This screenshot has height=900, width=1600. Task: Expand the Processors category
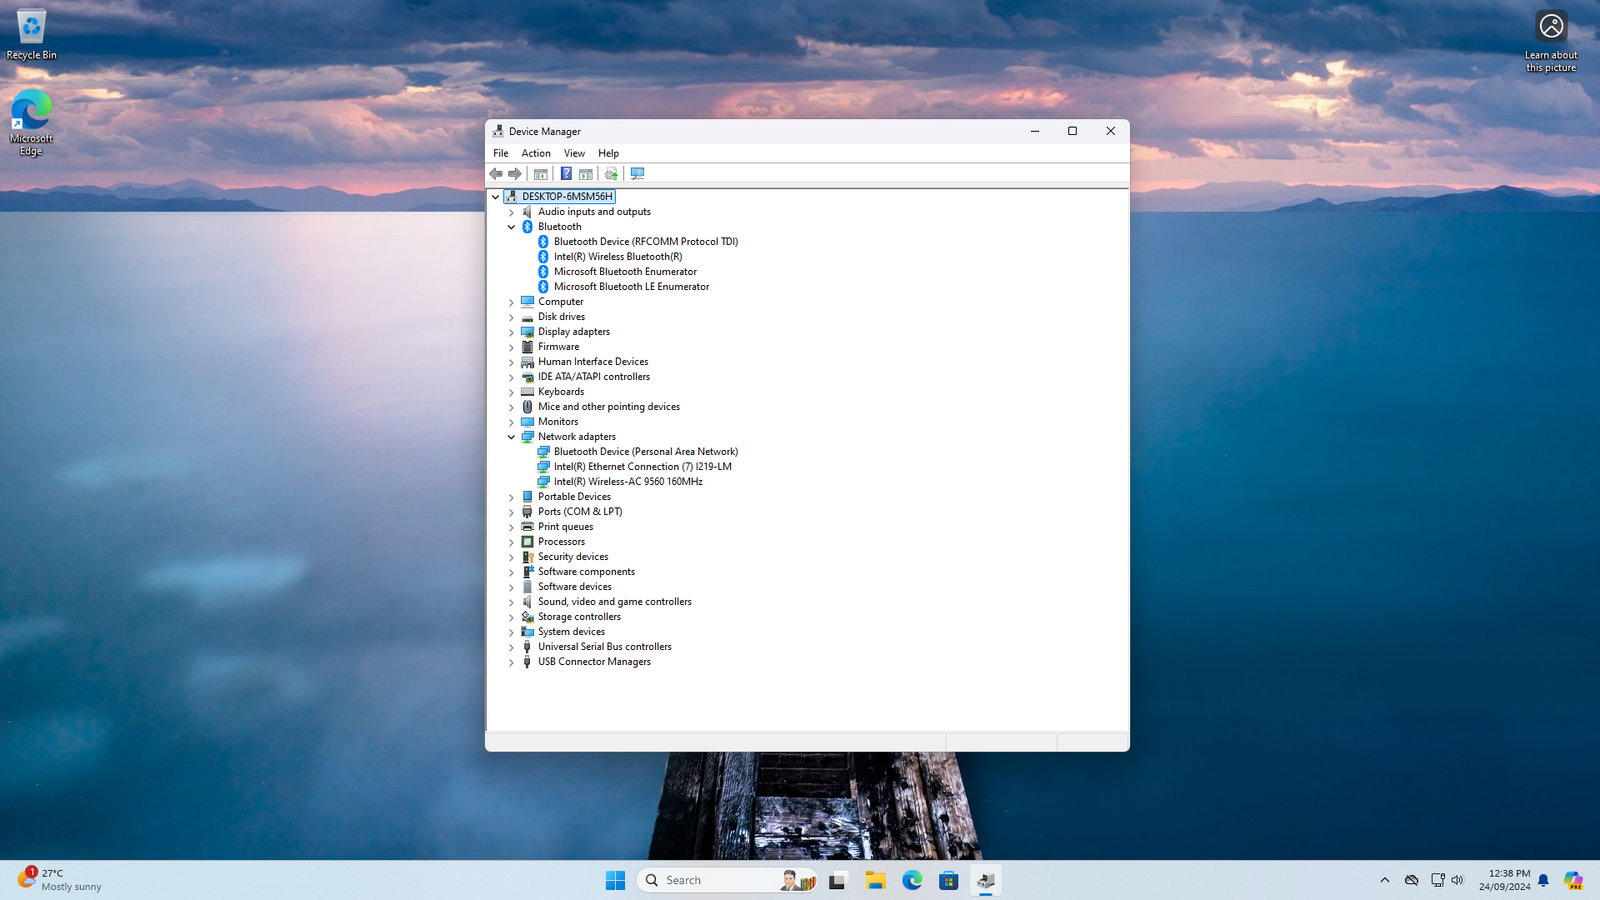pyautogui.click(x=511, y=542)
